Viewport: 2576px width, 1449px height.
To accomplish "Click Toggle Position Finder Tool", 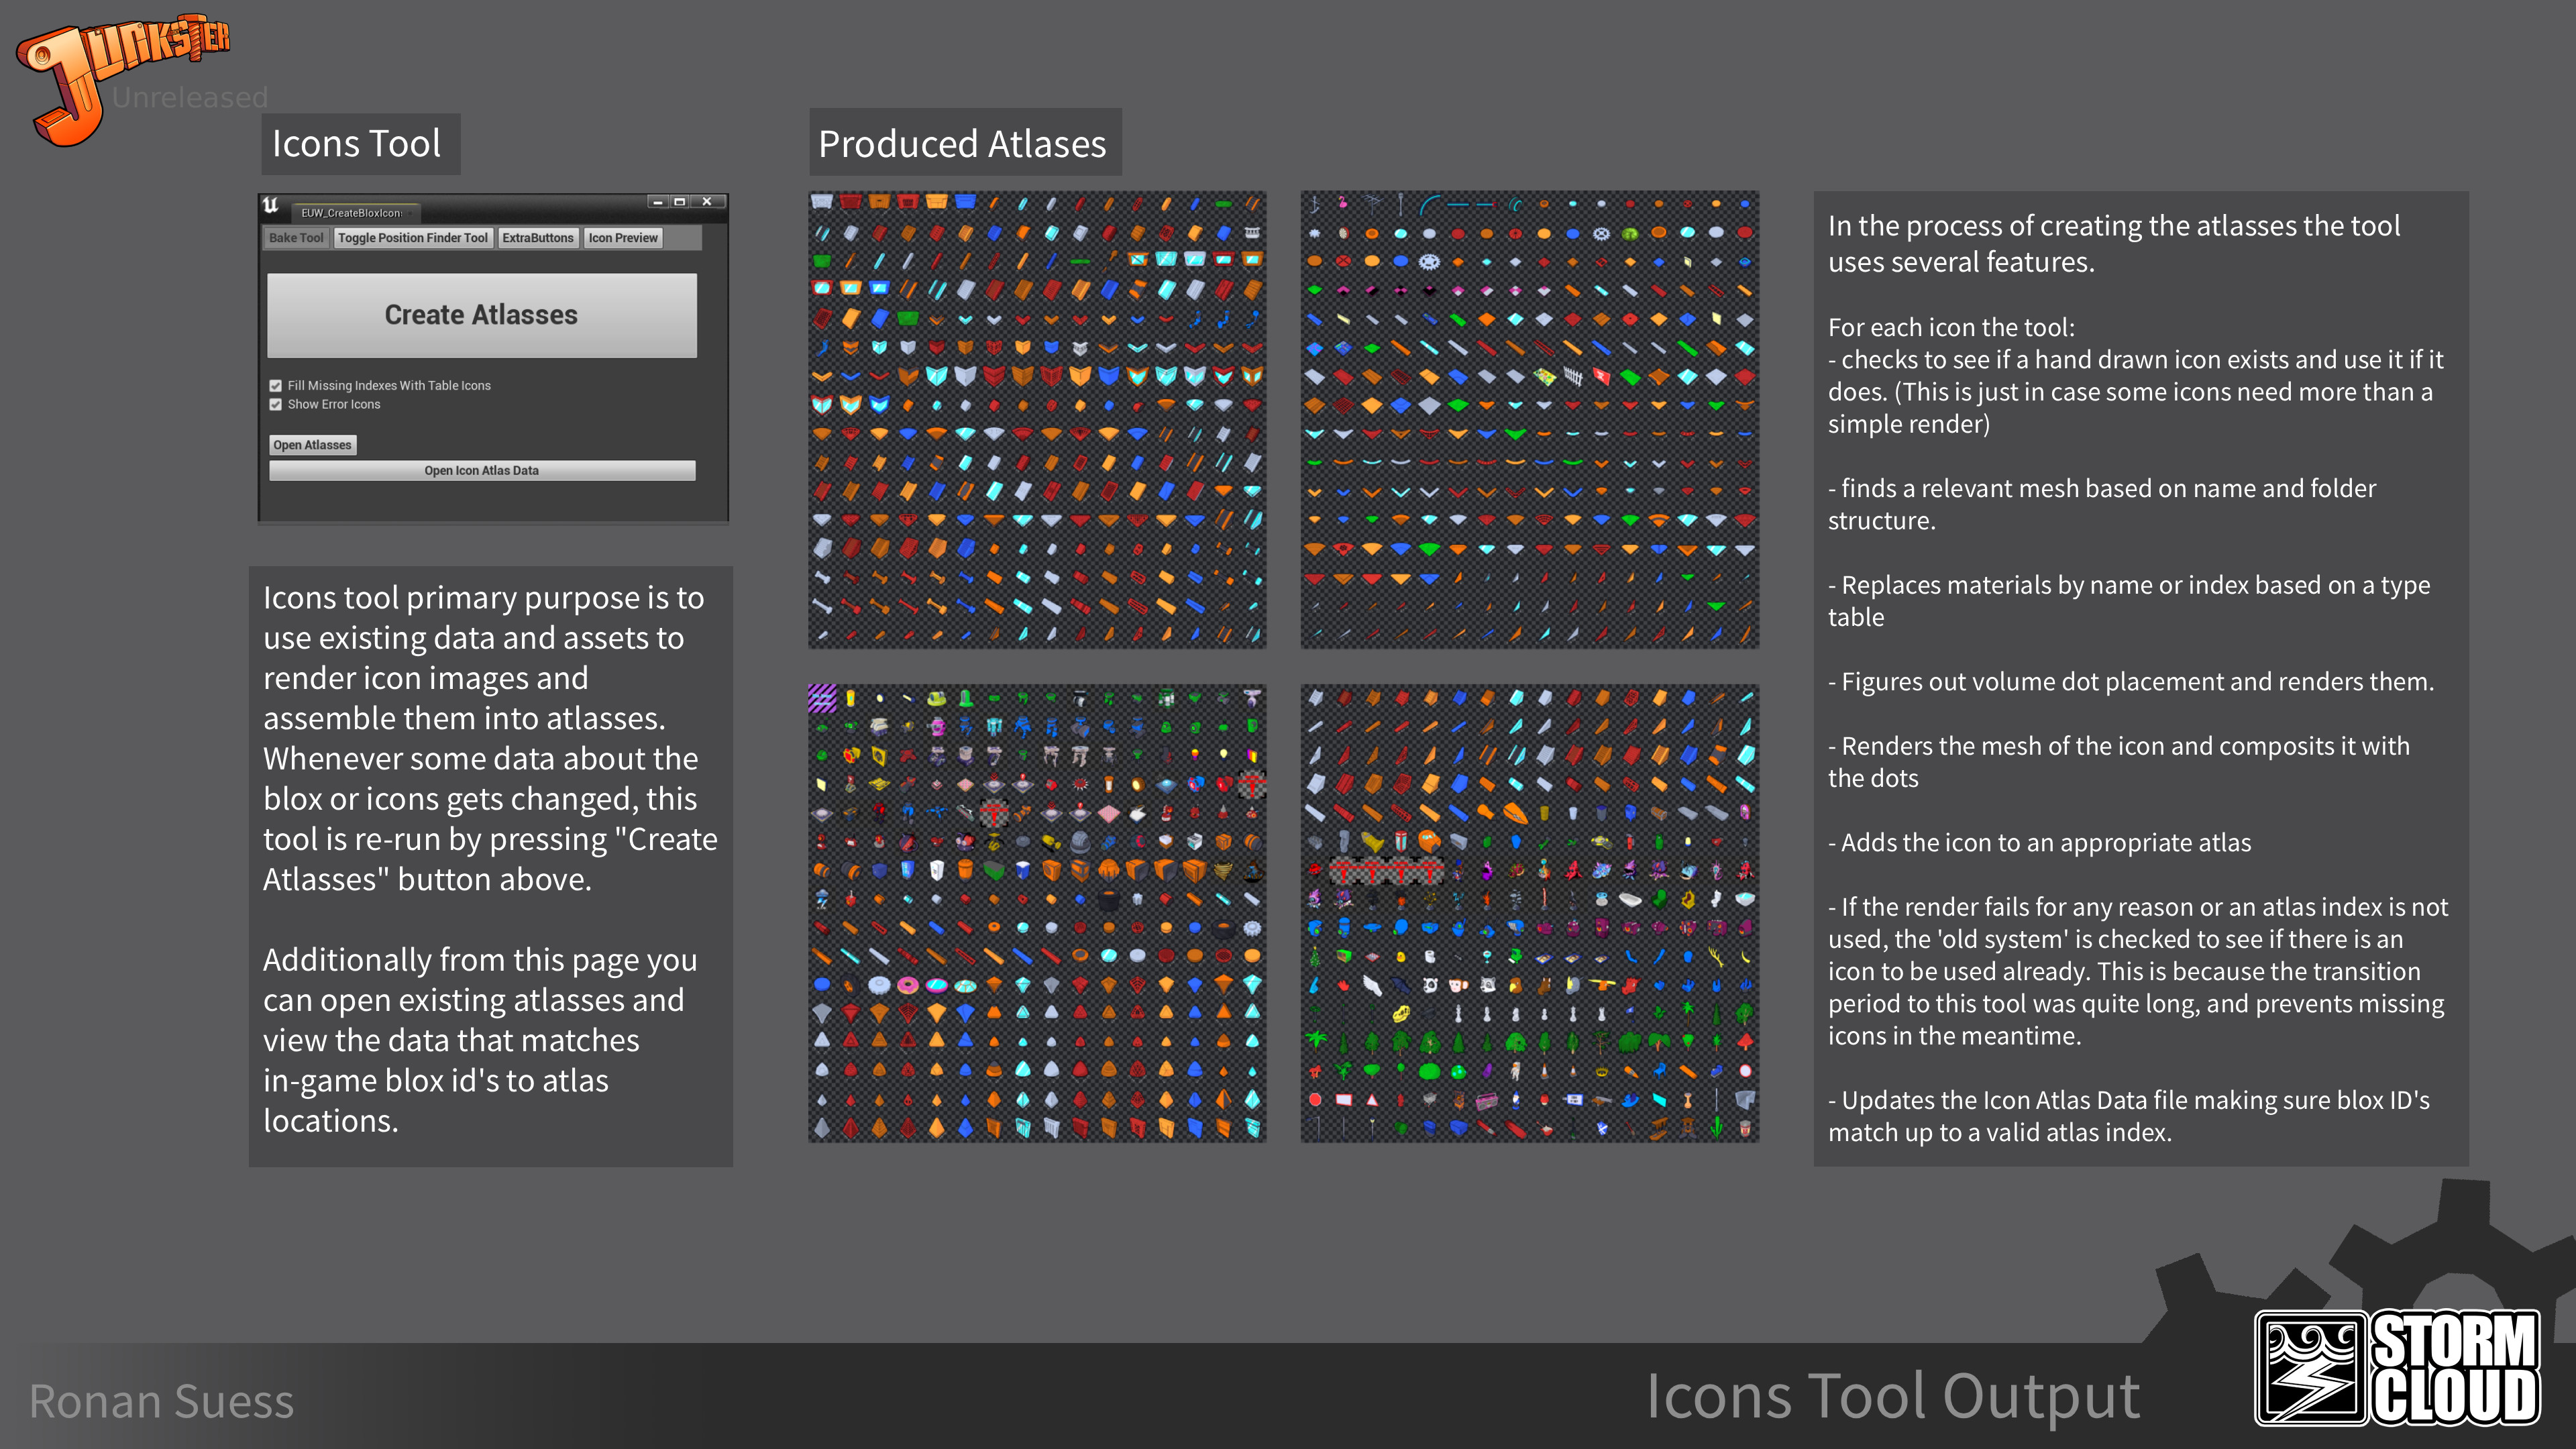I will point(413,237).
